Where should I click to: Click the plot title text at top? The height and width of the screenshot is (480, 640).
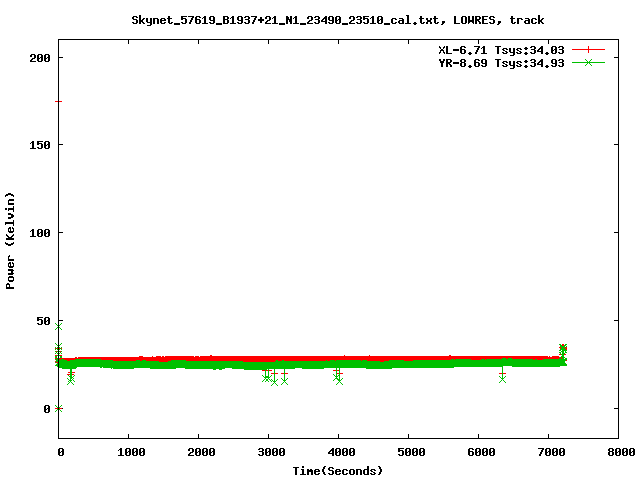[338, 19]
